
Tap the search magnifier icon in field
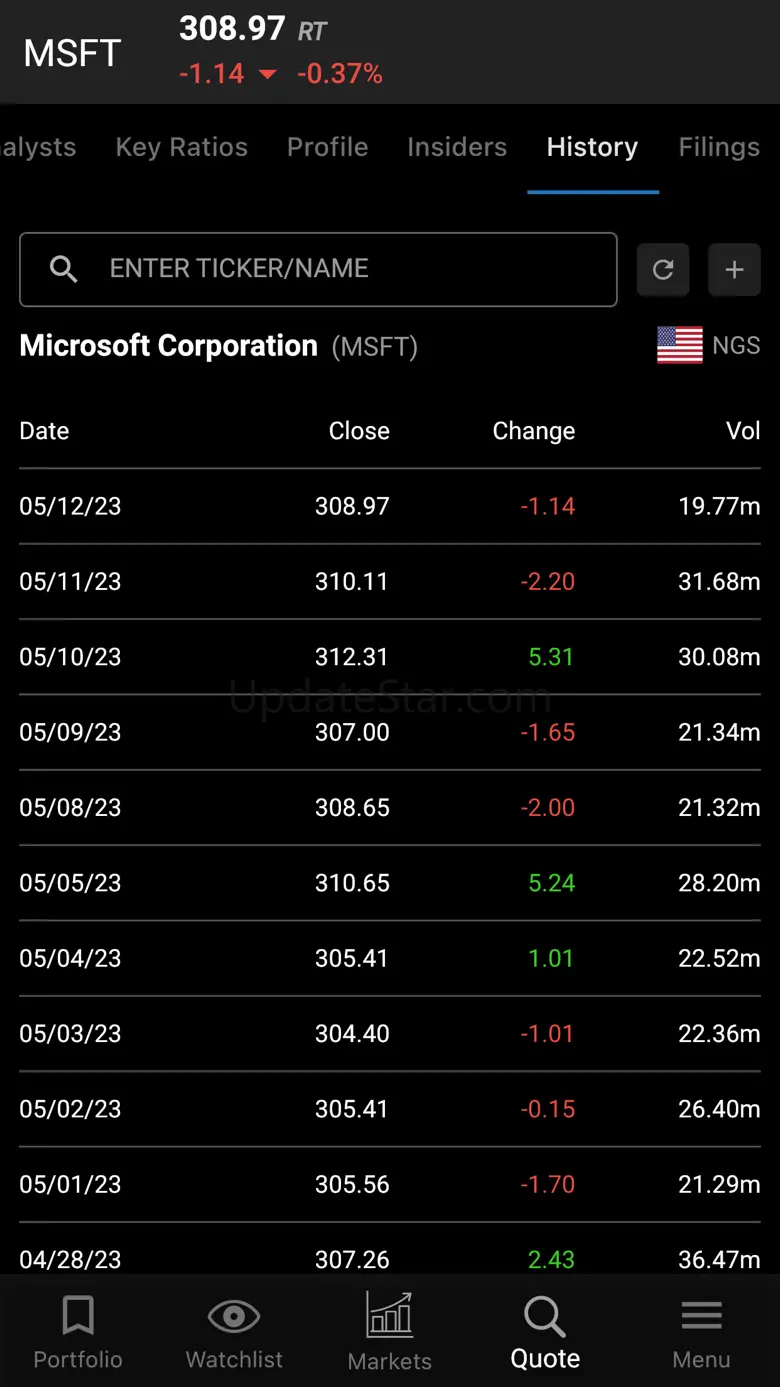pyautogui.click(x=63, y=269)
